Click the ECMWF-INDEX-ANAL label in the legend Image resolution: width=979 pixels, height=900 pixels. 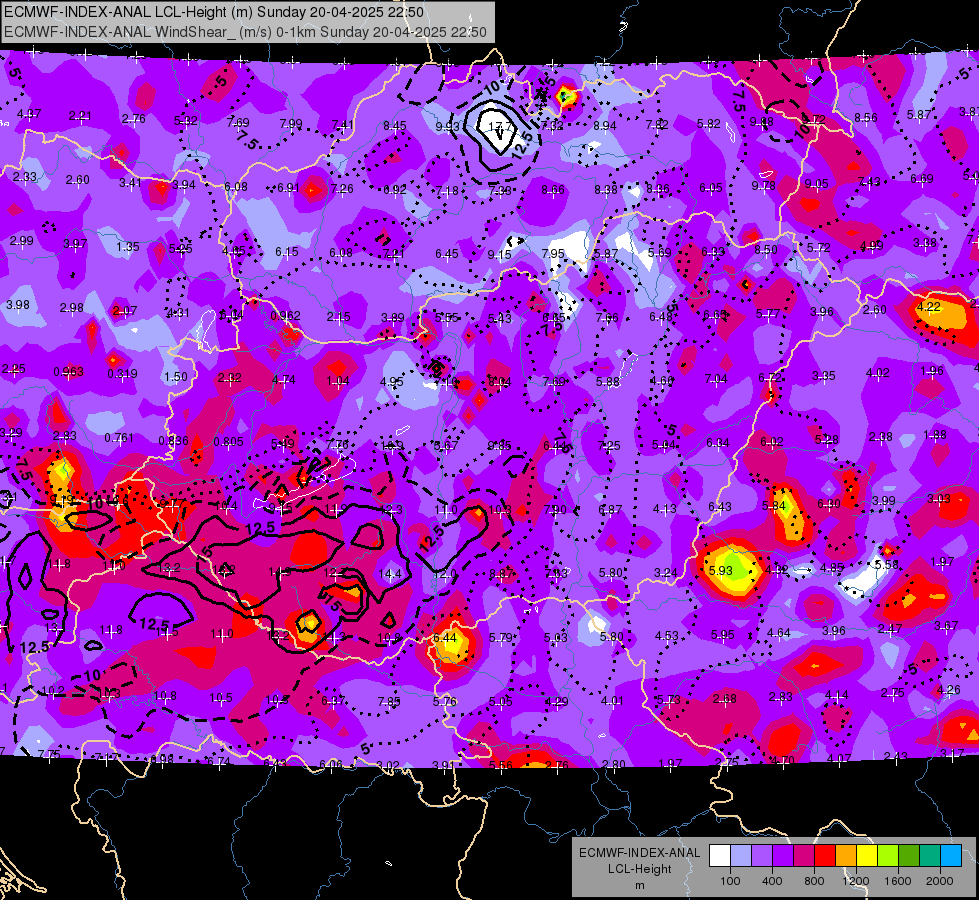click(x=639, y=853)
